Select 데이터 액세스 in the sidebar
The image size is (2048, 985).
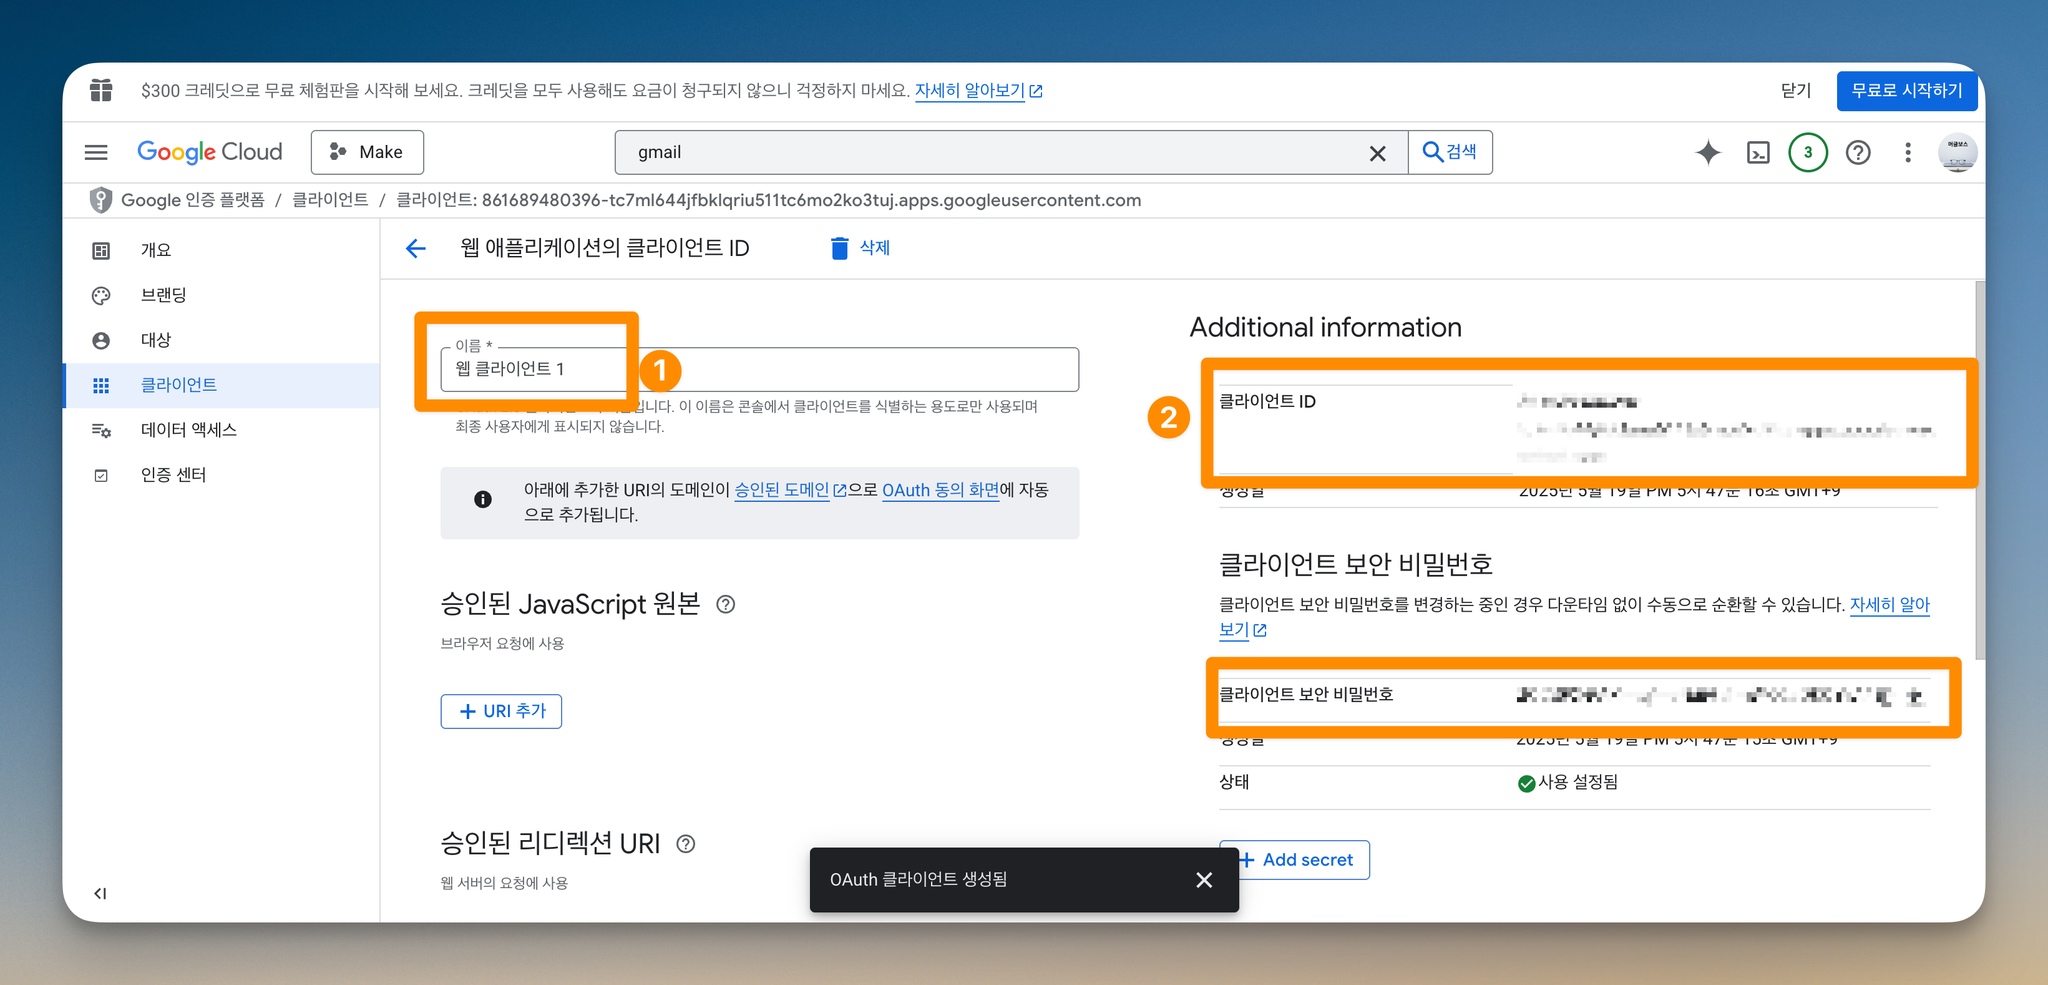point(221,430)
